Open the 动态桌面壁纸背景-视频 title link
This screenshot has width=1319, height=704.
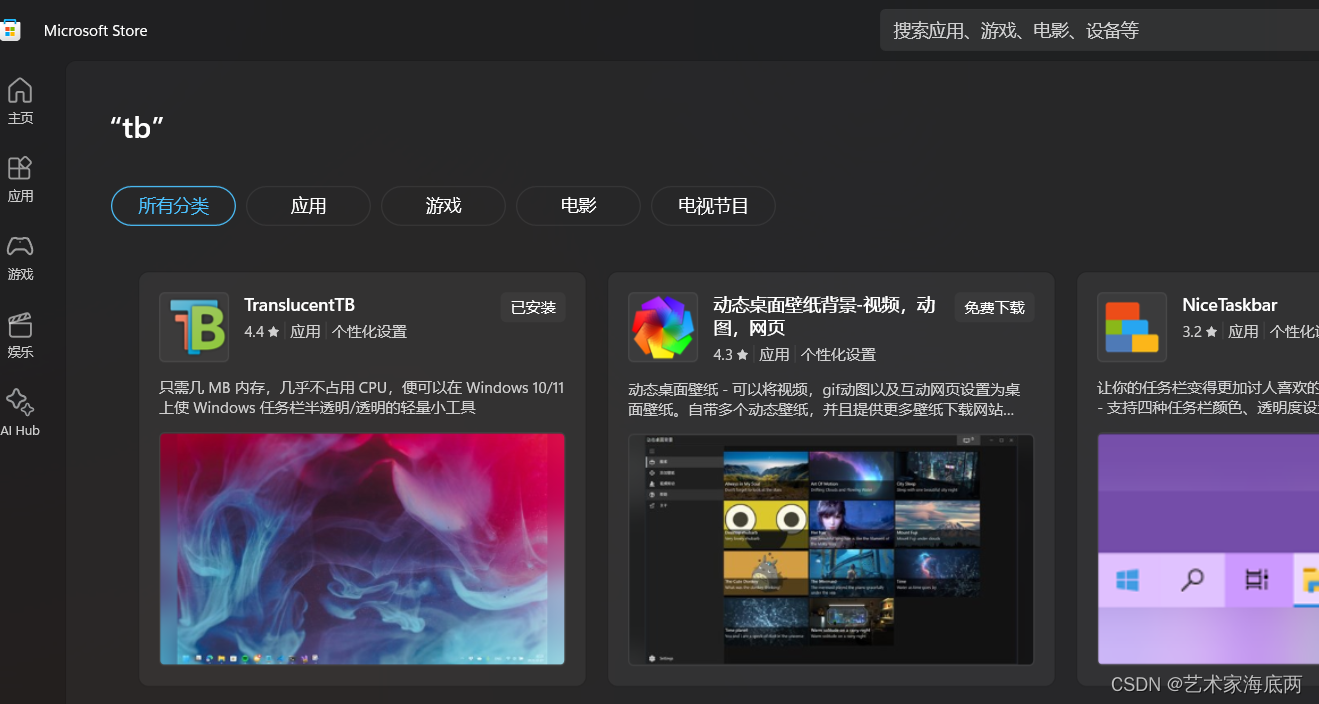825,316
